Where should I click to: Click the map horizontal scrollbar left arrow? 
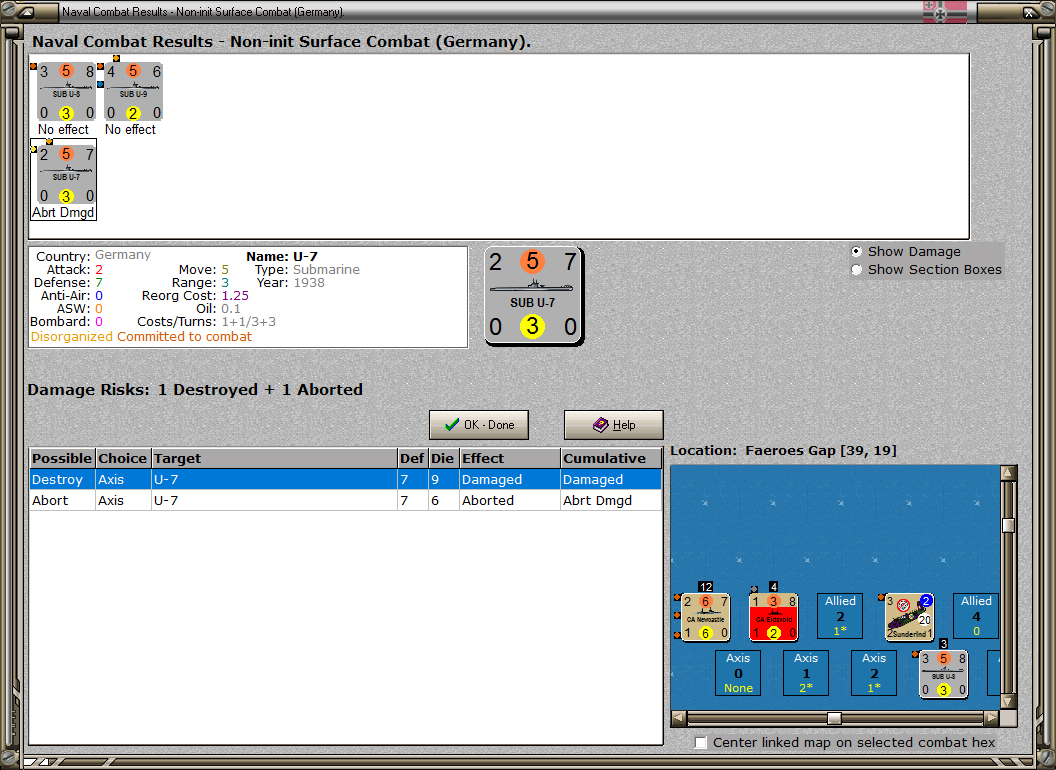click(679, 718)
